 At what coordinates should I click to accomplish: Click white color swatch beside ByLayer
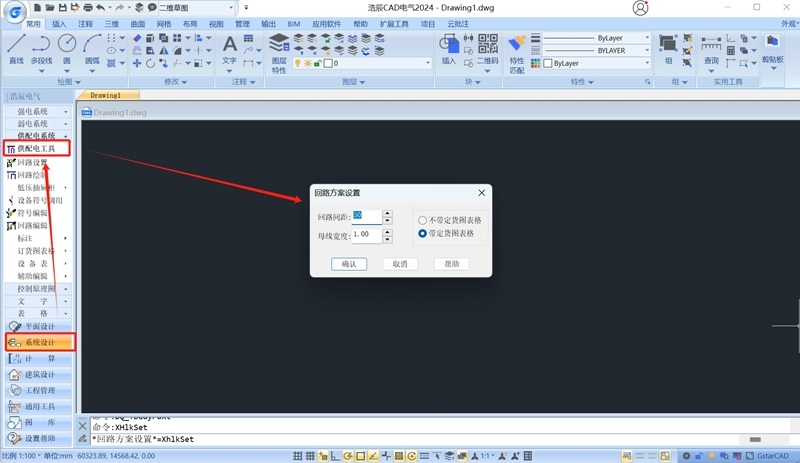click(x=548, y=63)
